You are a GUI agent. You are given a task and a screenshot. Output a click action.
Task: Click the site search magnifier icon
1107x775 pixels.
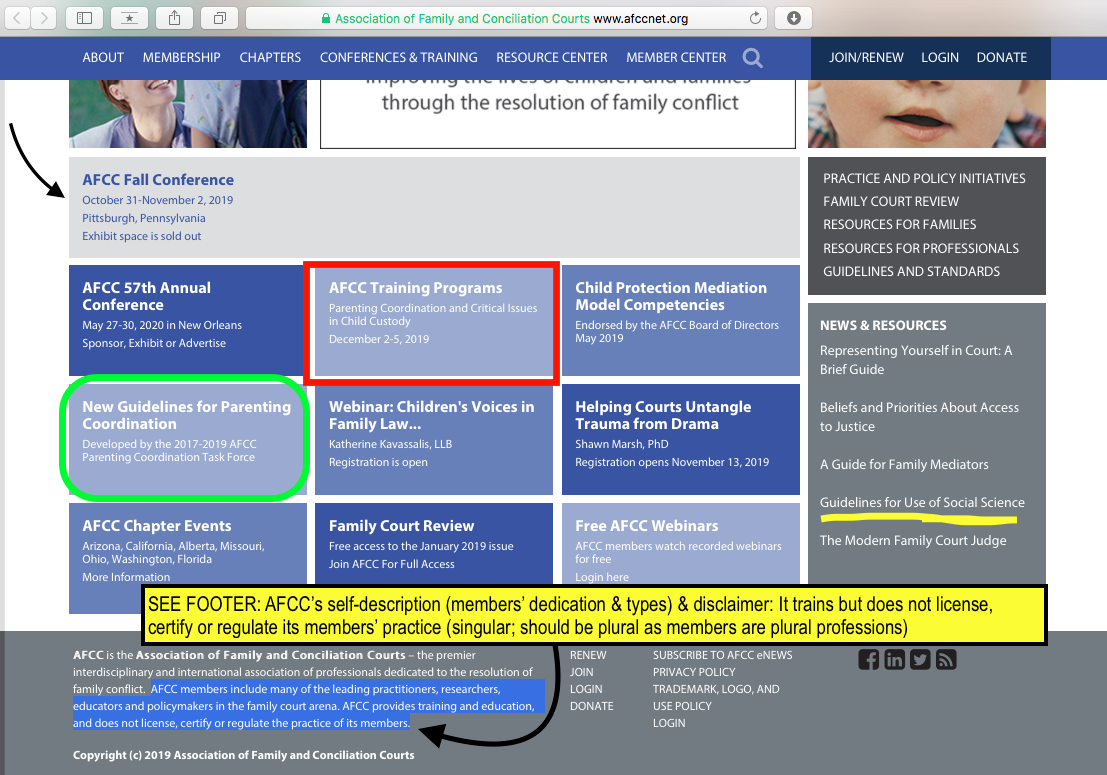point(752,58)
